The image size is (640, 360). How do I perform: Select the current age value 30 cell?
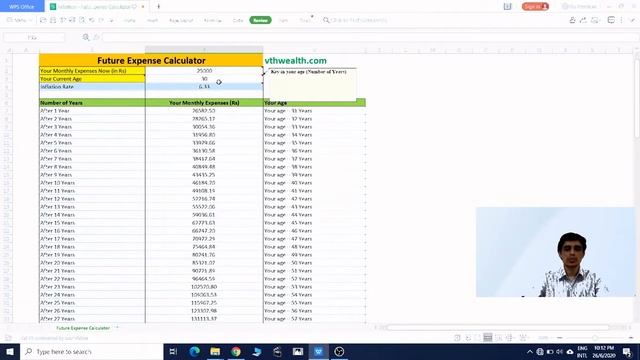click(204, 79)
